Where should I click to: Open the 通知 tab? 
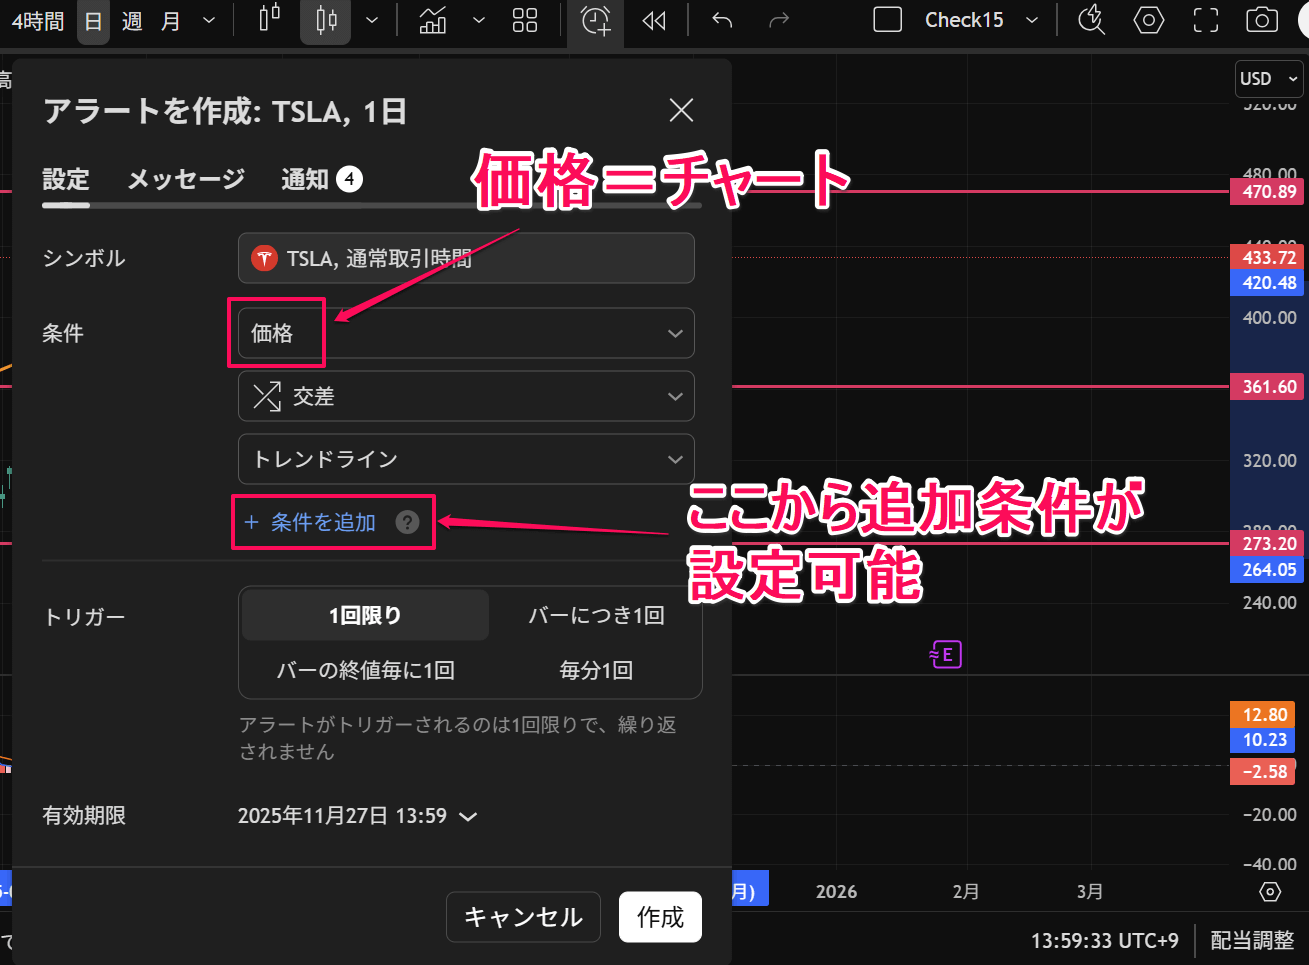pos(310,179)
